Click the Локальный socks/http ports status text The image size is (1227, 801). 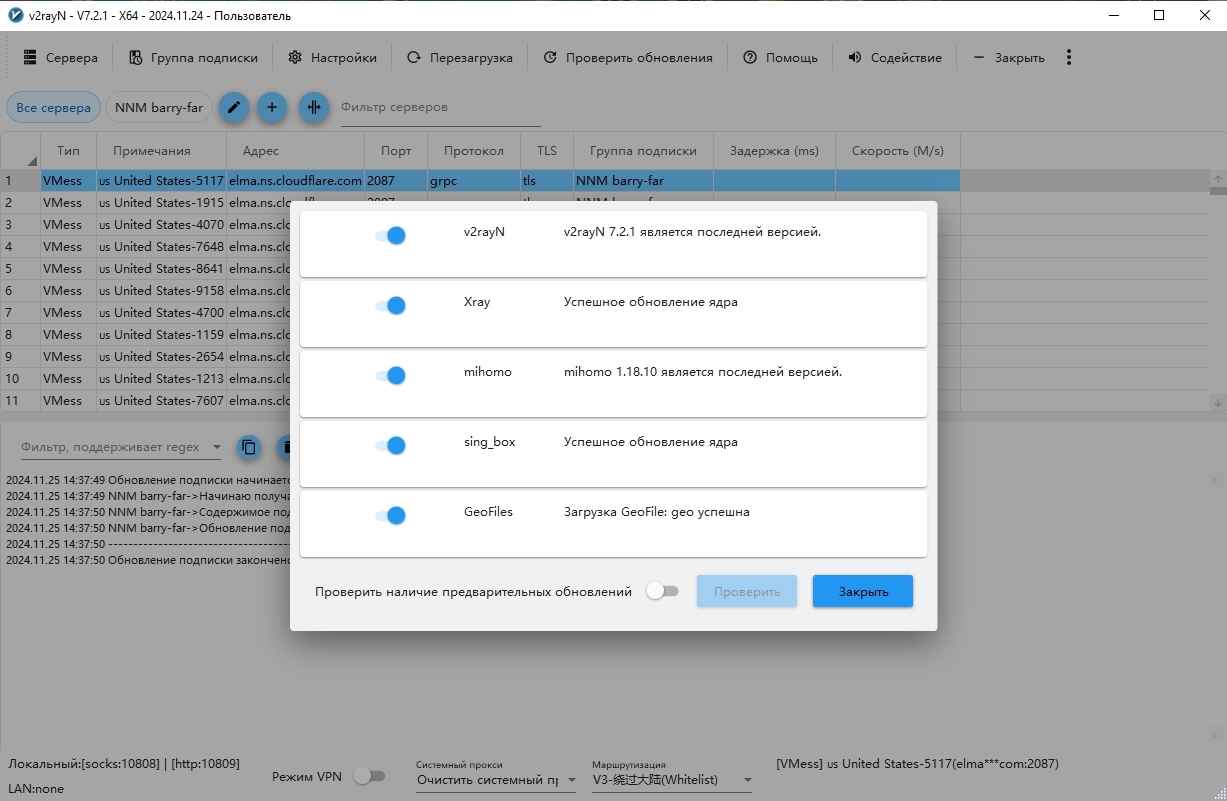coord(124,764)
